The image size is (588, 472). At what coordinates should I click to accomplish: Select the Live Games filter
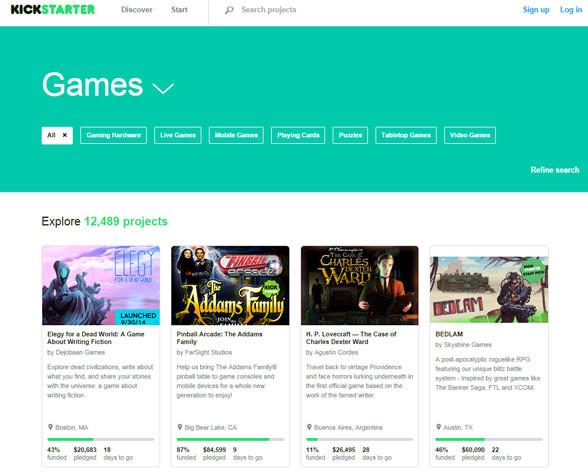(x=178, y=135)
